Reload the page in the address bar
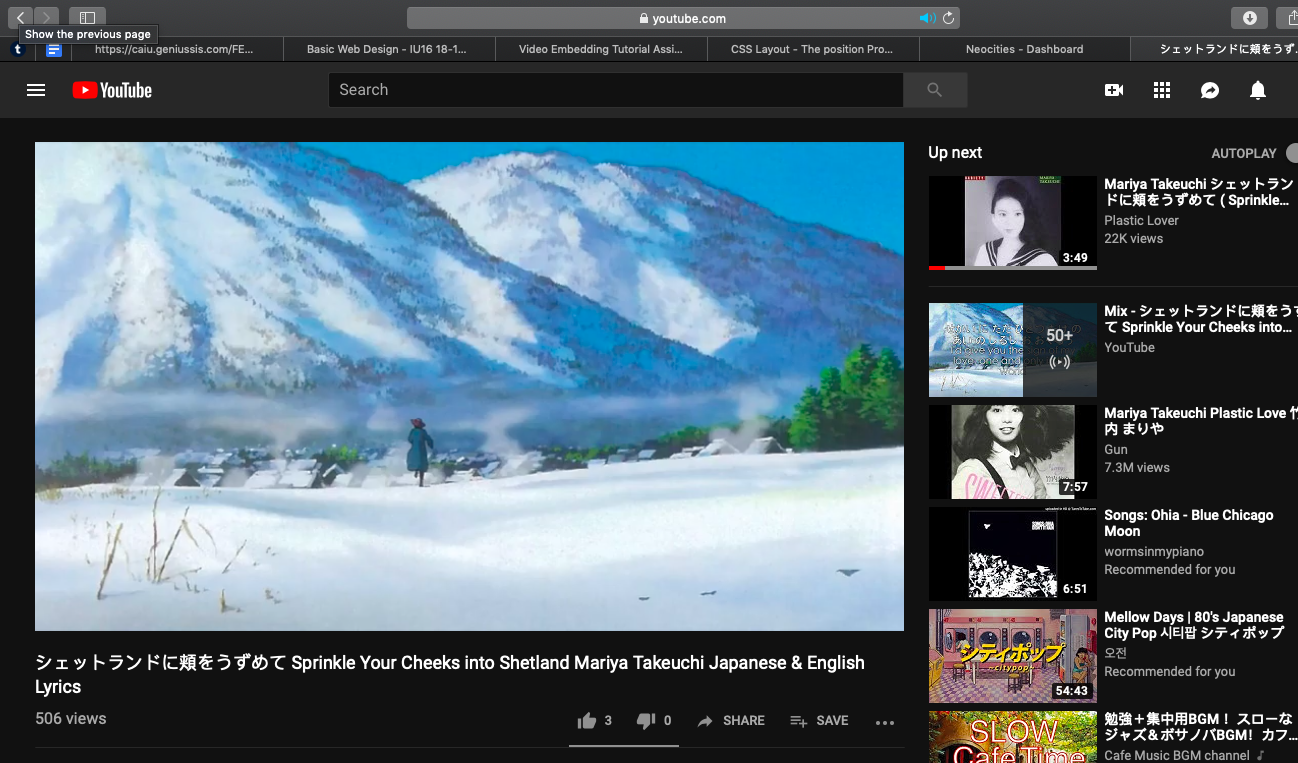Image resolution: width=1298 pixels, height=763 pixels. point(948,18)
